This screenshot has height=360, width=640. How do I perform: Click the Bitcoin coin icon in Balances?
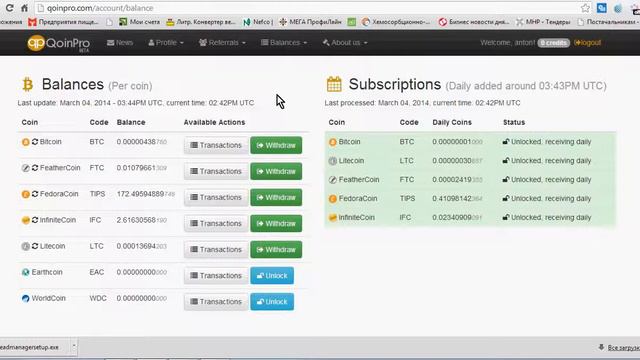[x=26, y=142]
